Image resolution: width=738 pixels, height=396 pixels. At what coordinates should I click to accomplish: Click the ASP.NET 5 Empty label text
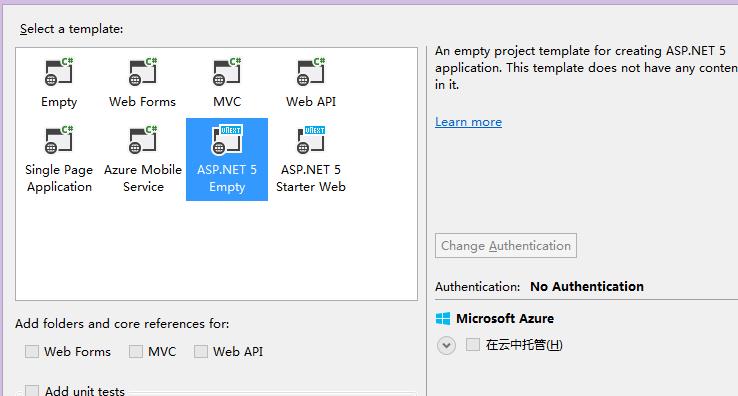coord(227,178)
